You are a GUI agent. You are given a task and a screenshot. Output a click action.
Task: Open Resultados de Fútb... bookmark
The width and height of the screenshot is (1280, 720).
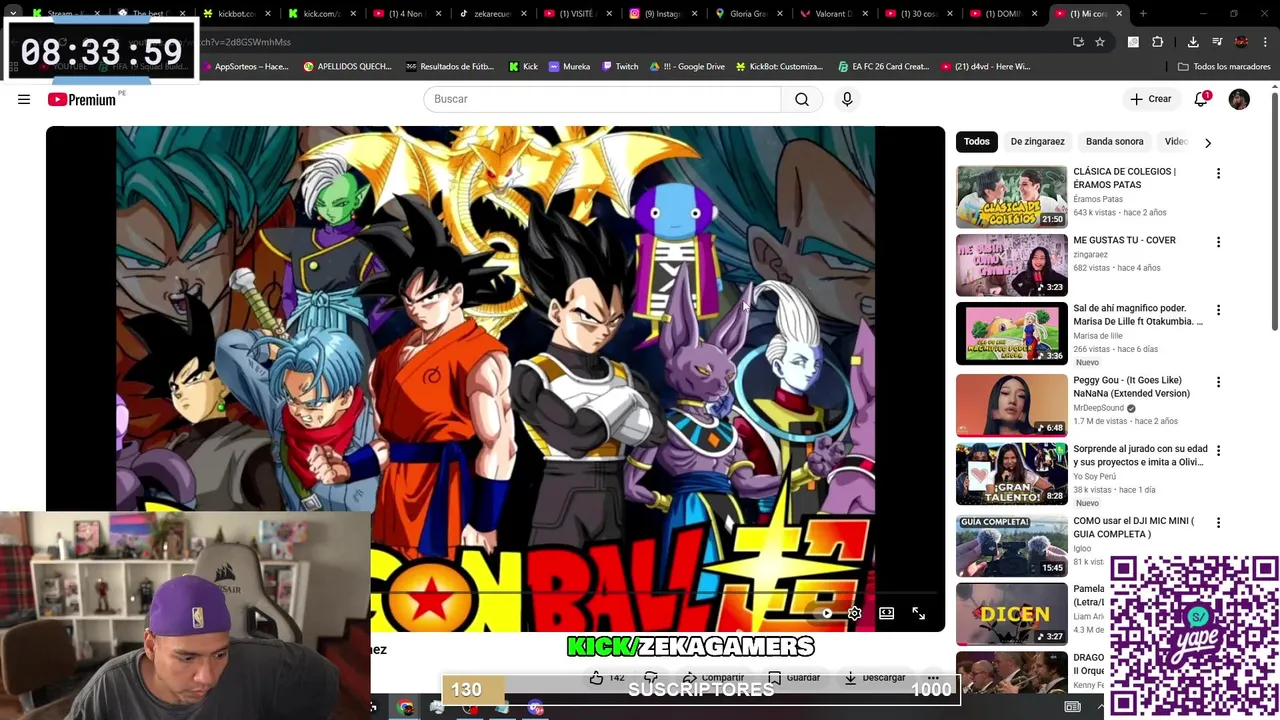450,66
